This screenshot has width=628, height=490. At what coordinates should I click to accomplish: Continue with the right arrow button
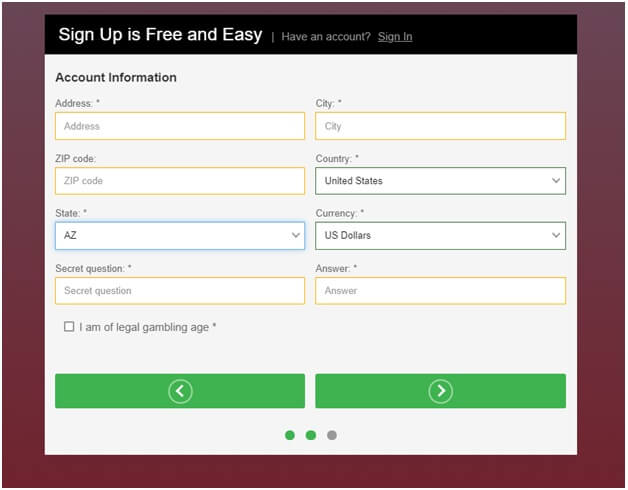point(440,391)
